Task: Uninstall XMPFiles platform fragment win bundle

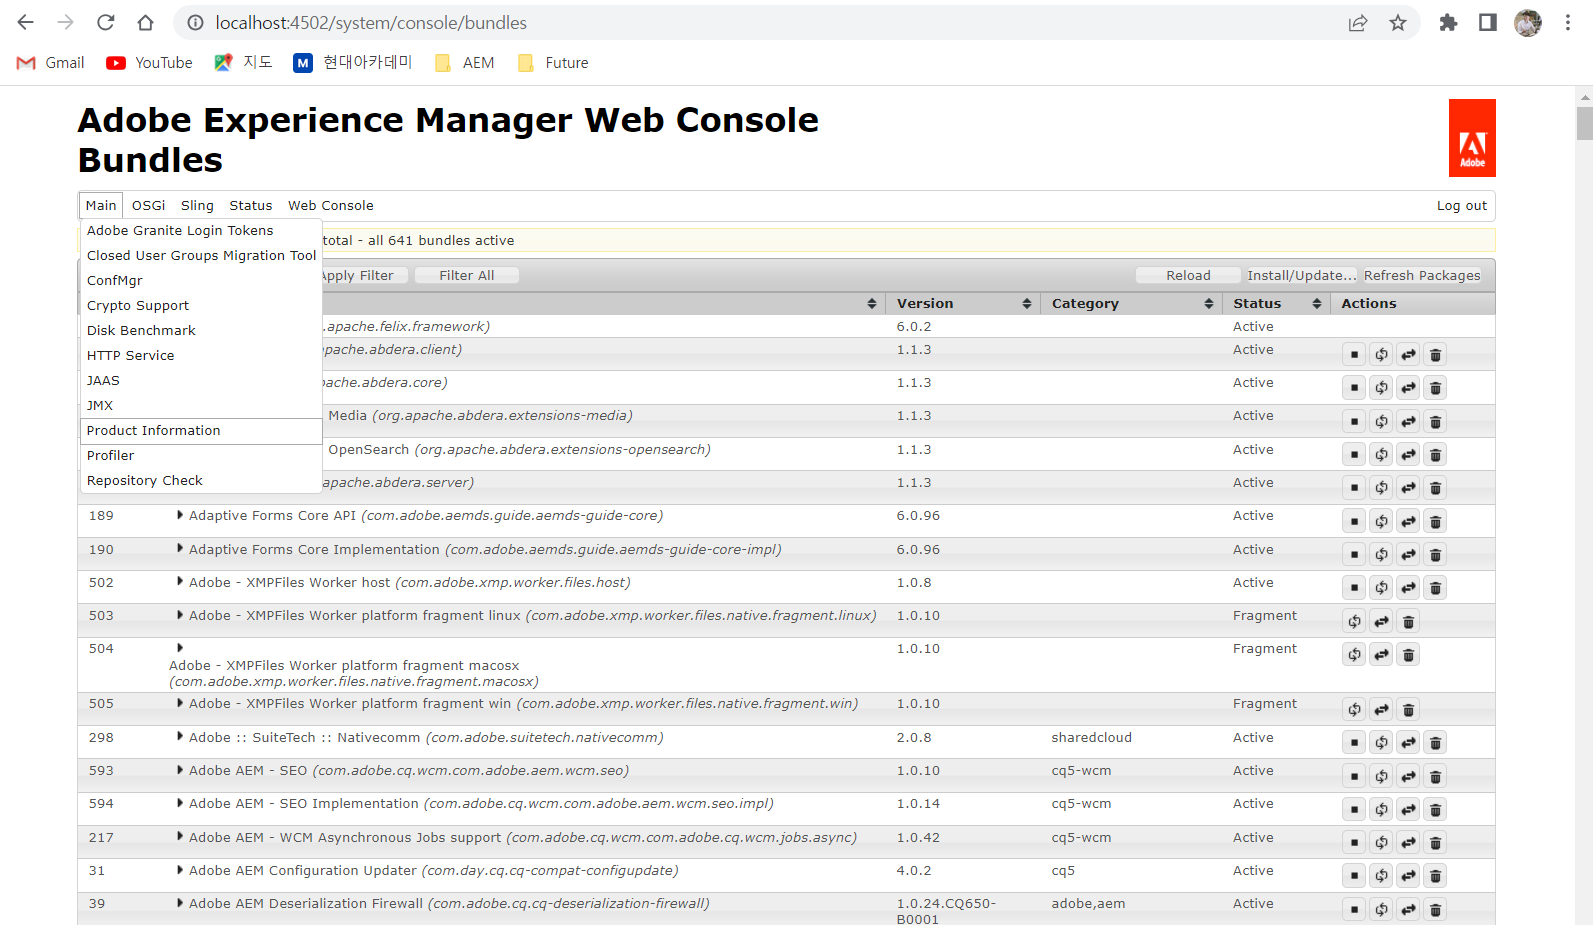Action: (x=1408, y=709)
